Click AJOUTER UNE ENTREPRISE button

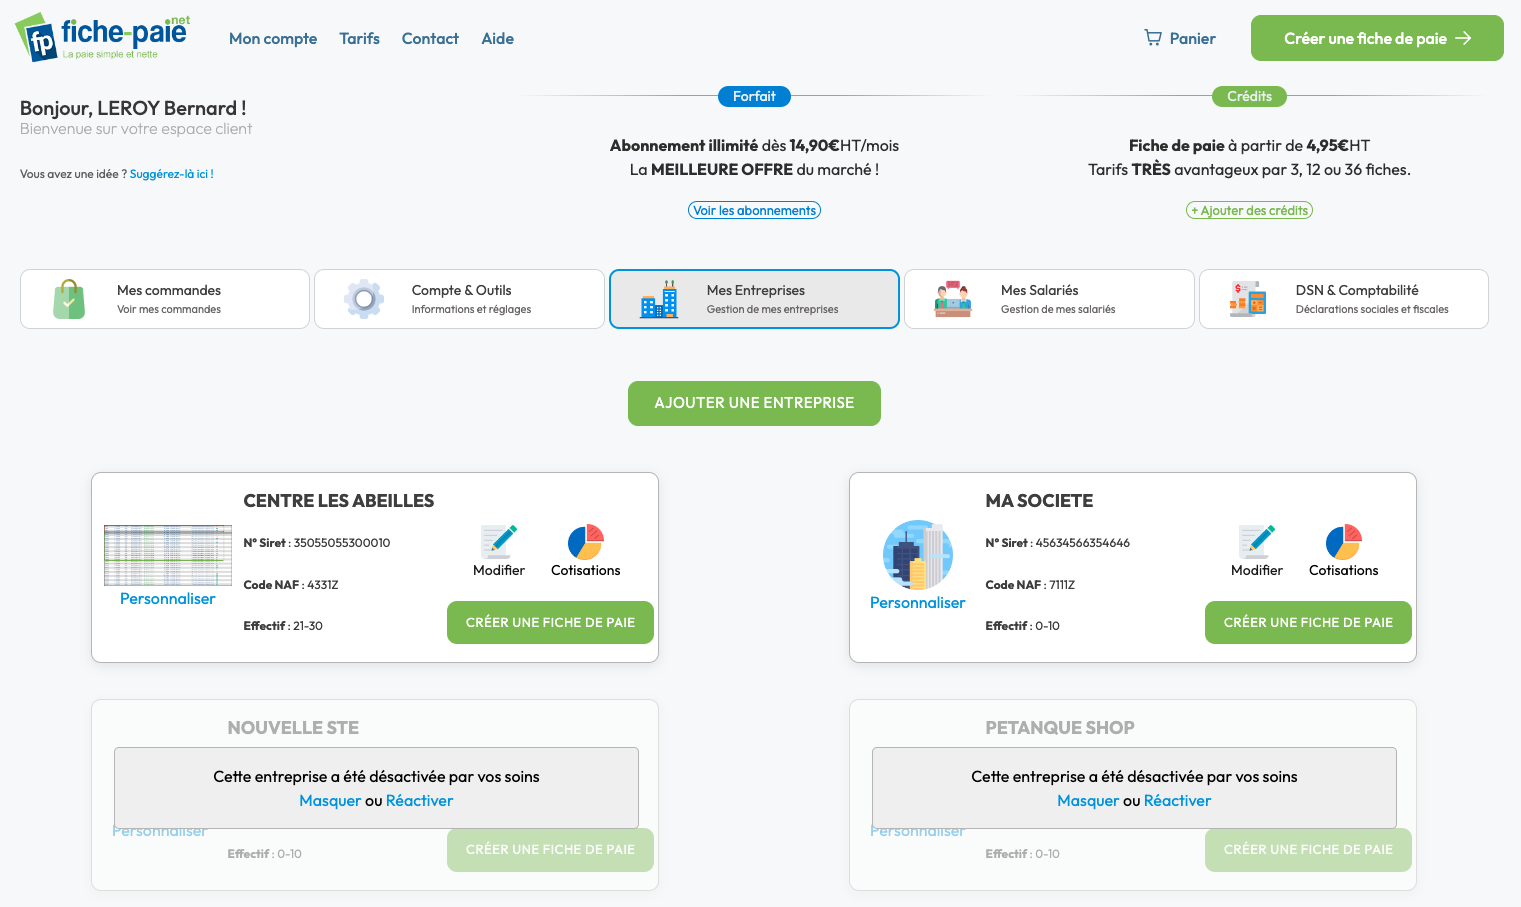coord(754,403)
